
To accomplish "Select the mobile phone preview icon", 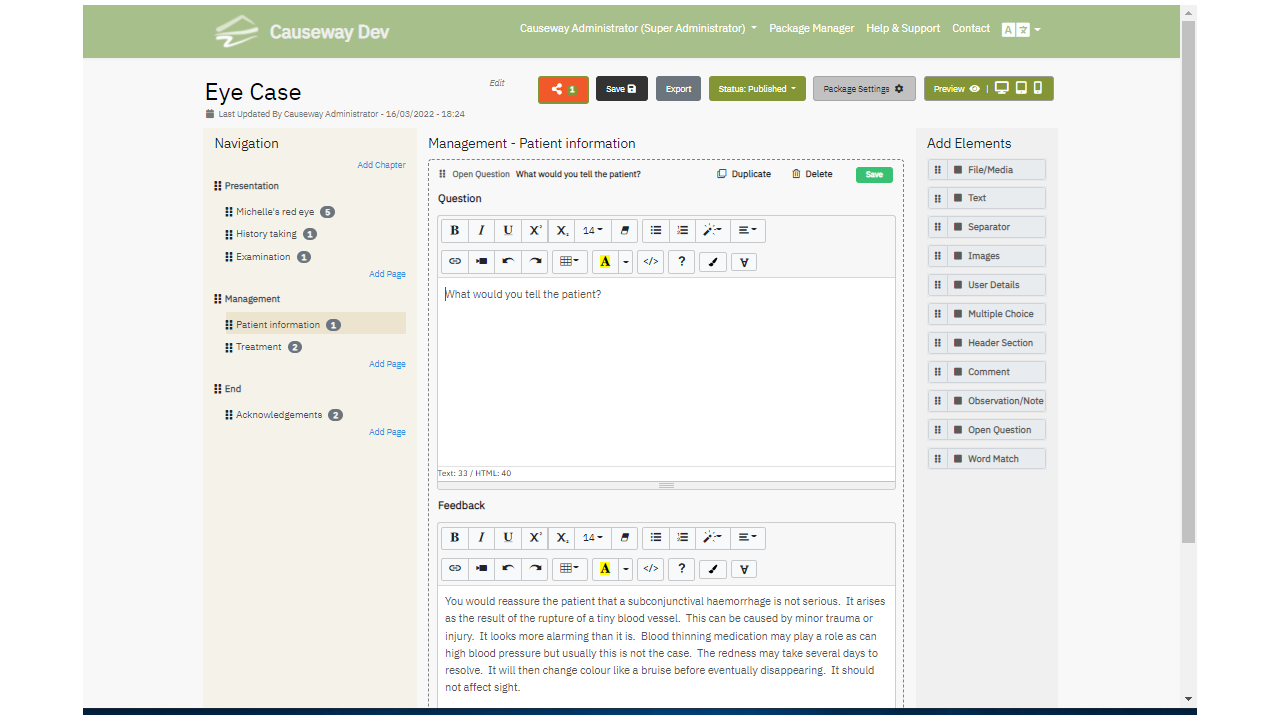I will coord(1038,88).
